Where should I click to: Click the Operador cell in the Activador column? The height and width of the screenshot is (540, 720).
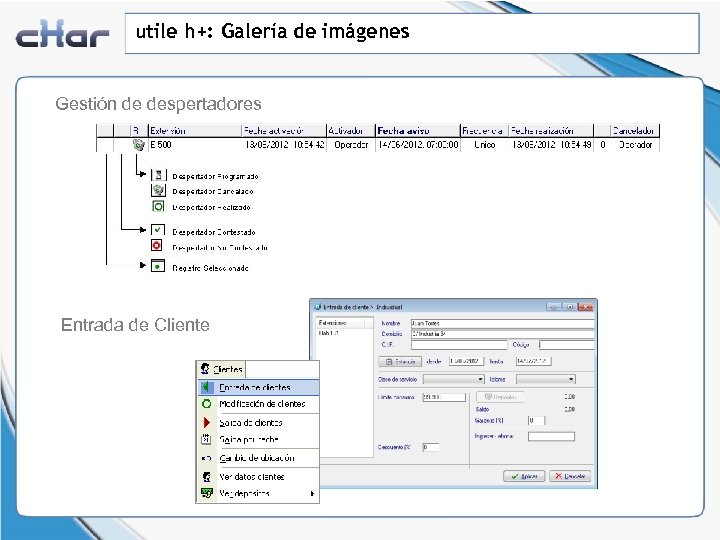coord(351,145)
